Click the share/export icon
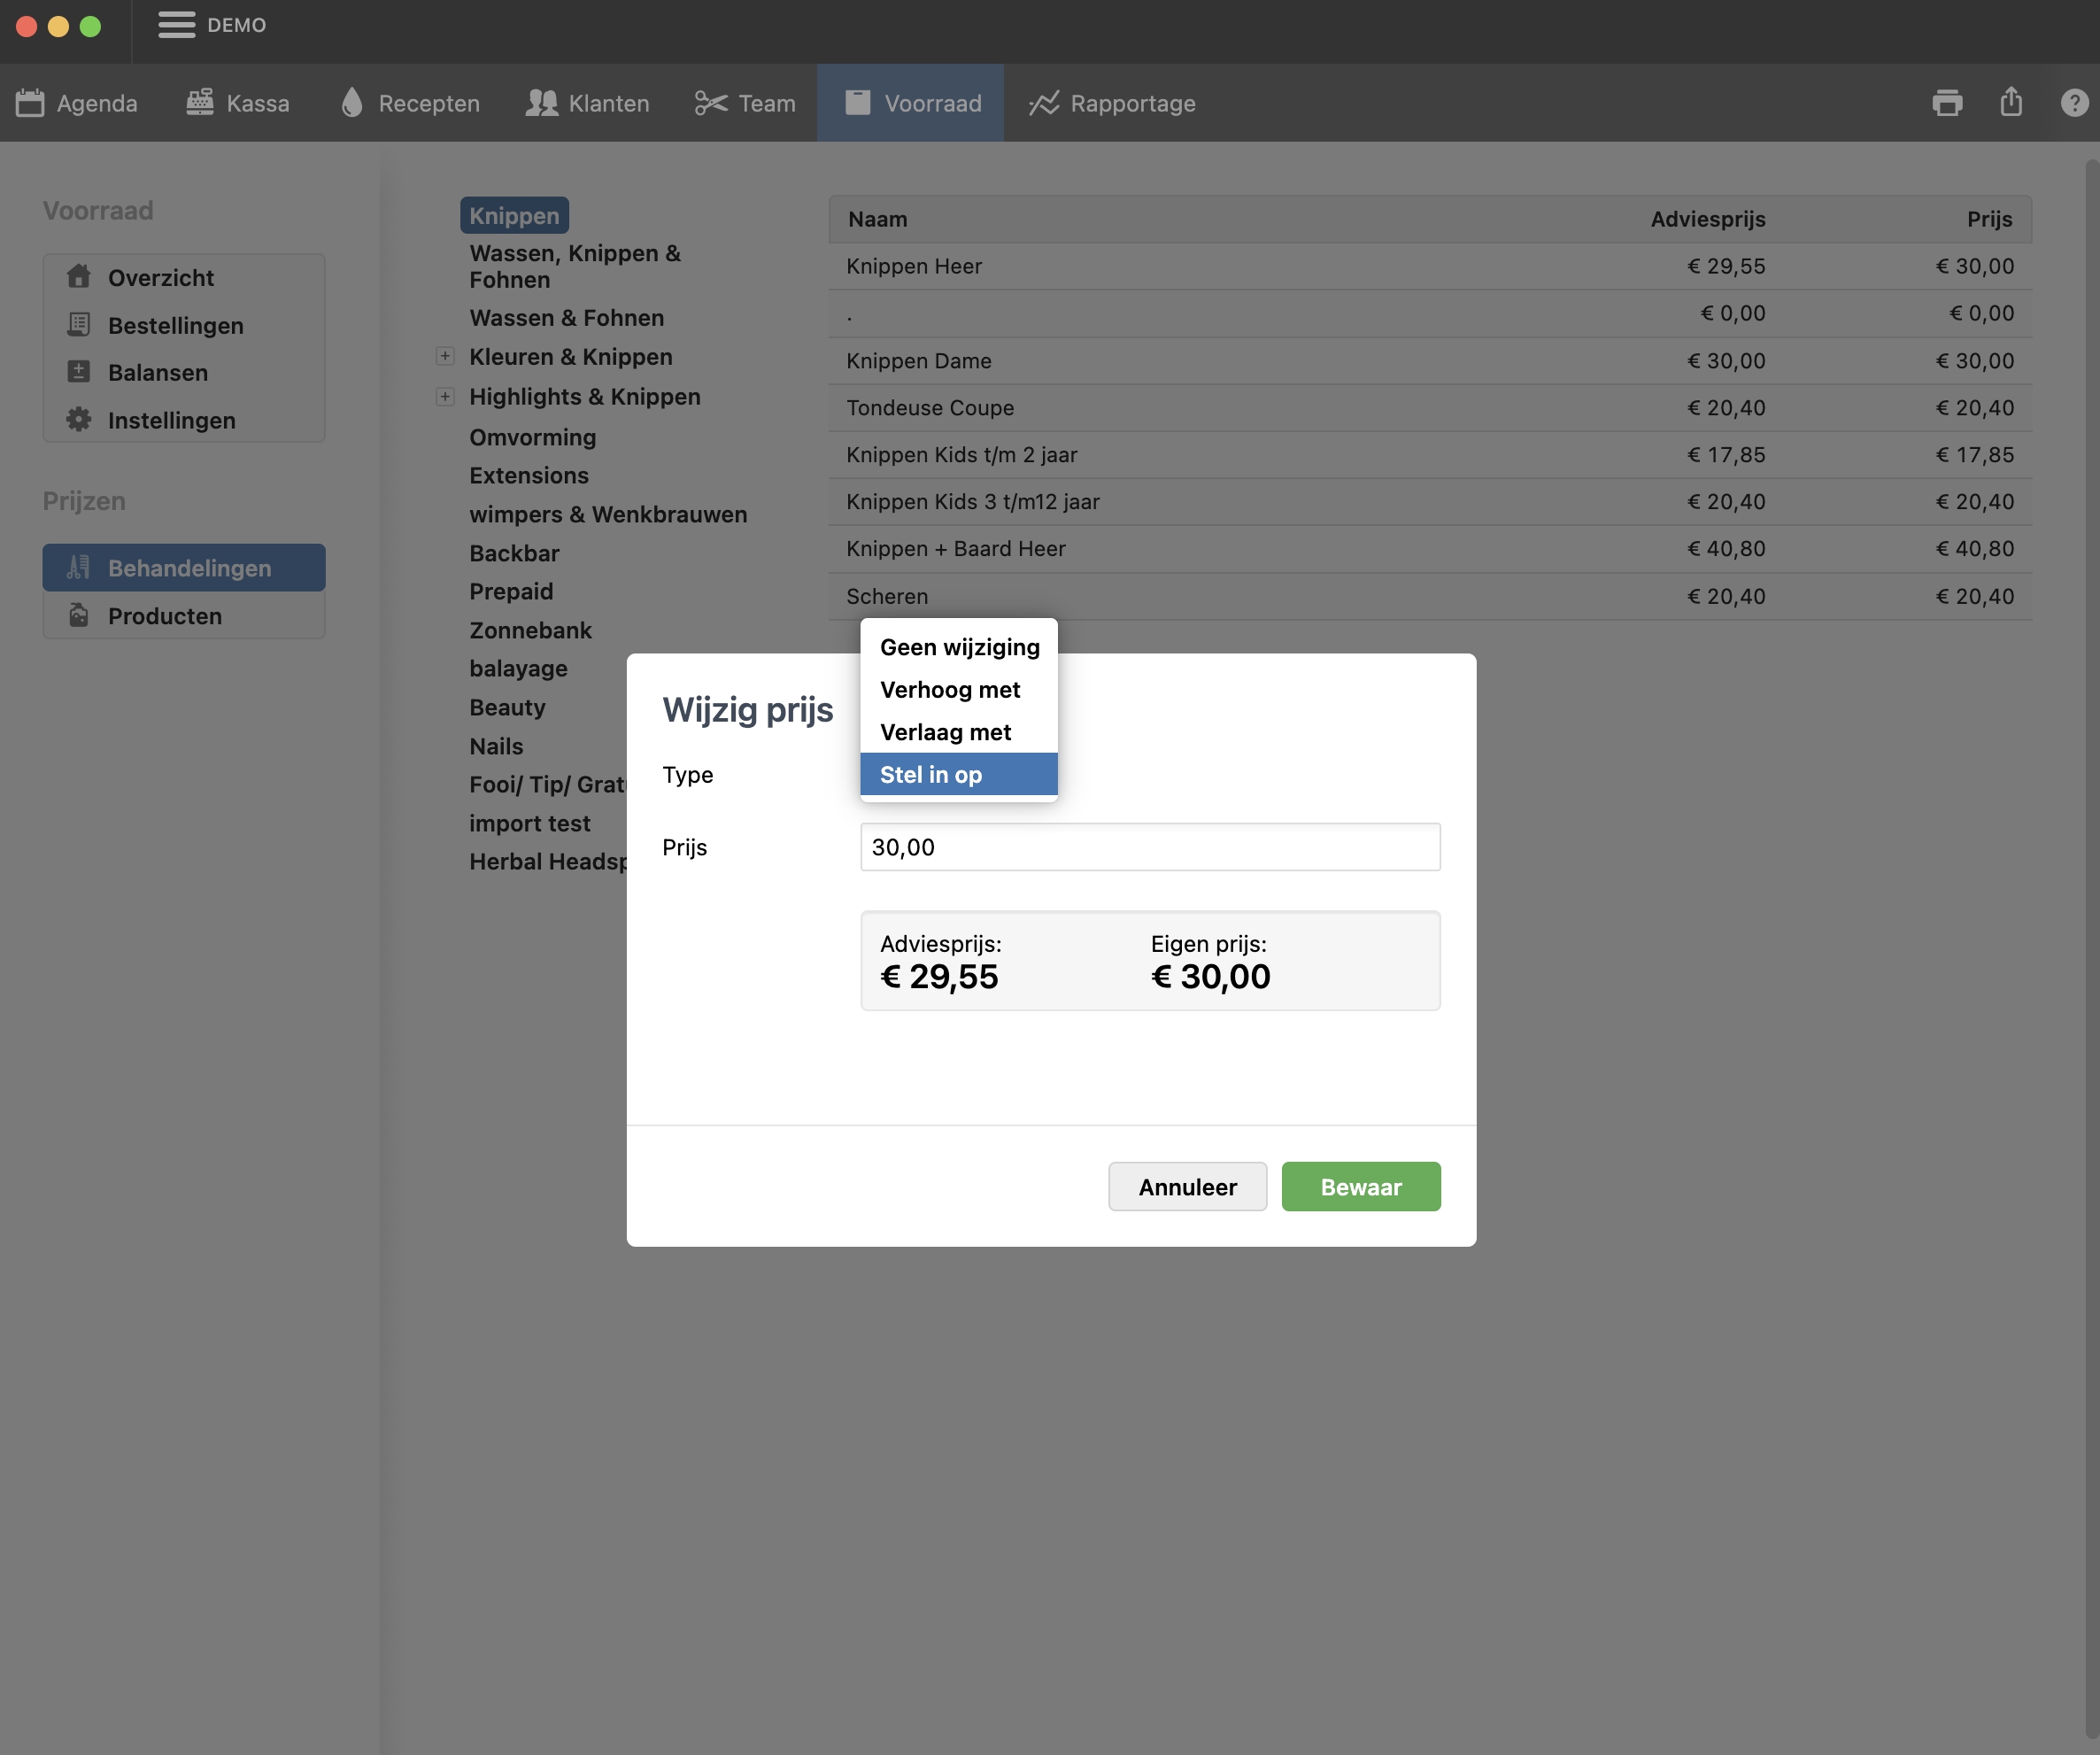 pos(2010,102)
